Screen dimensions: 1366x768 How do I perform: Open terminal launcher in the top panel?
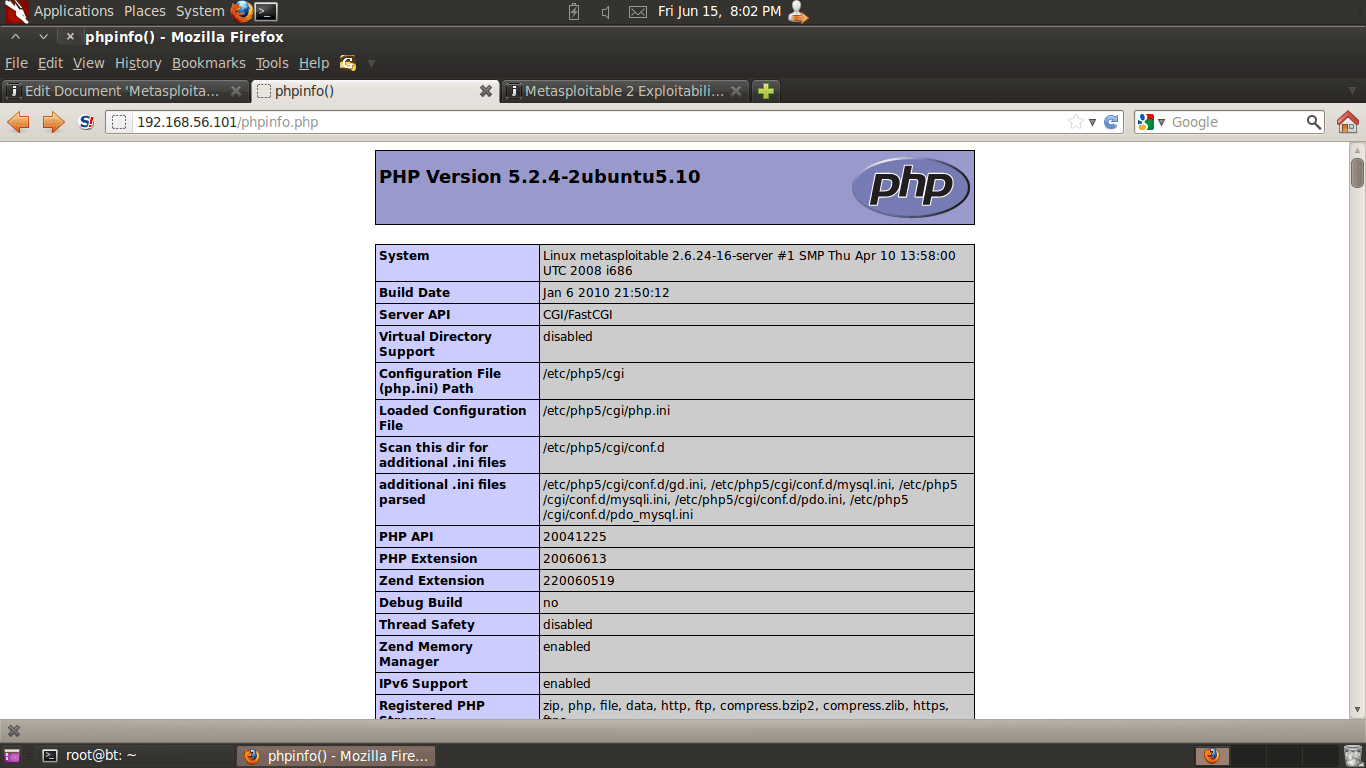(x=266, y=12)
